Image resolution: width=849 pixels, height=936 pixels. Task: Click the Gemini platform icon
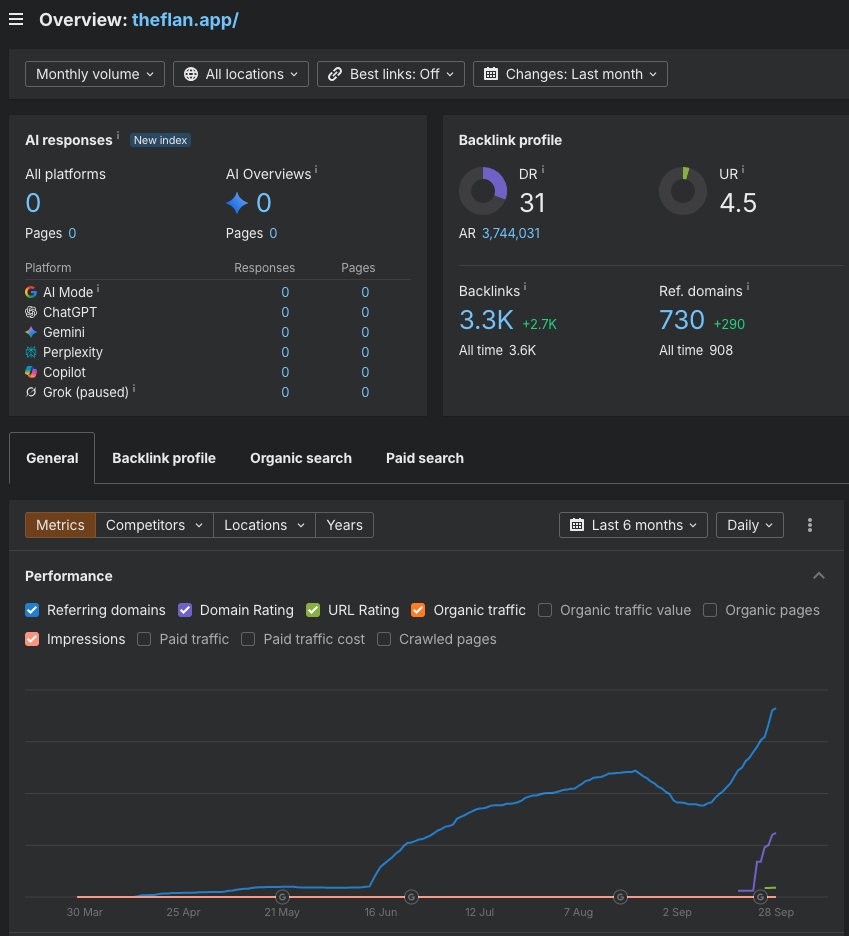(x=31, y=332)
